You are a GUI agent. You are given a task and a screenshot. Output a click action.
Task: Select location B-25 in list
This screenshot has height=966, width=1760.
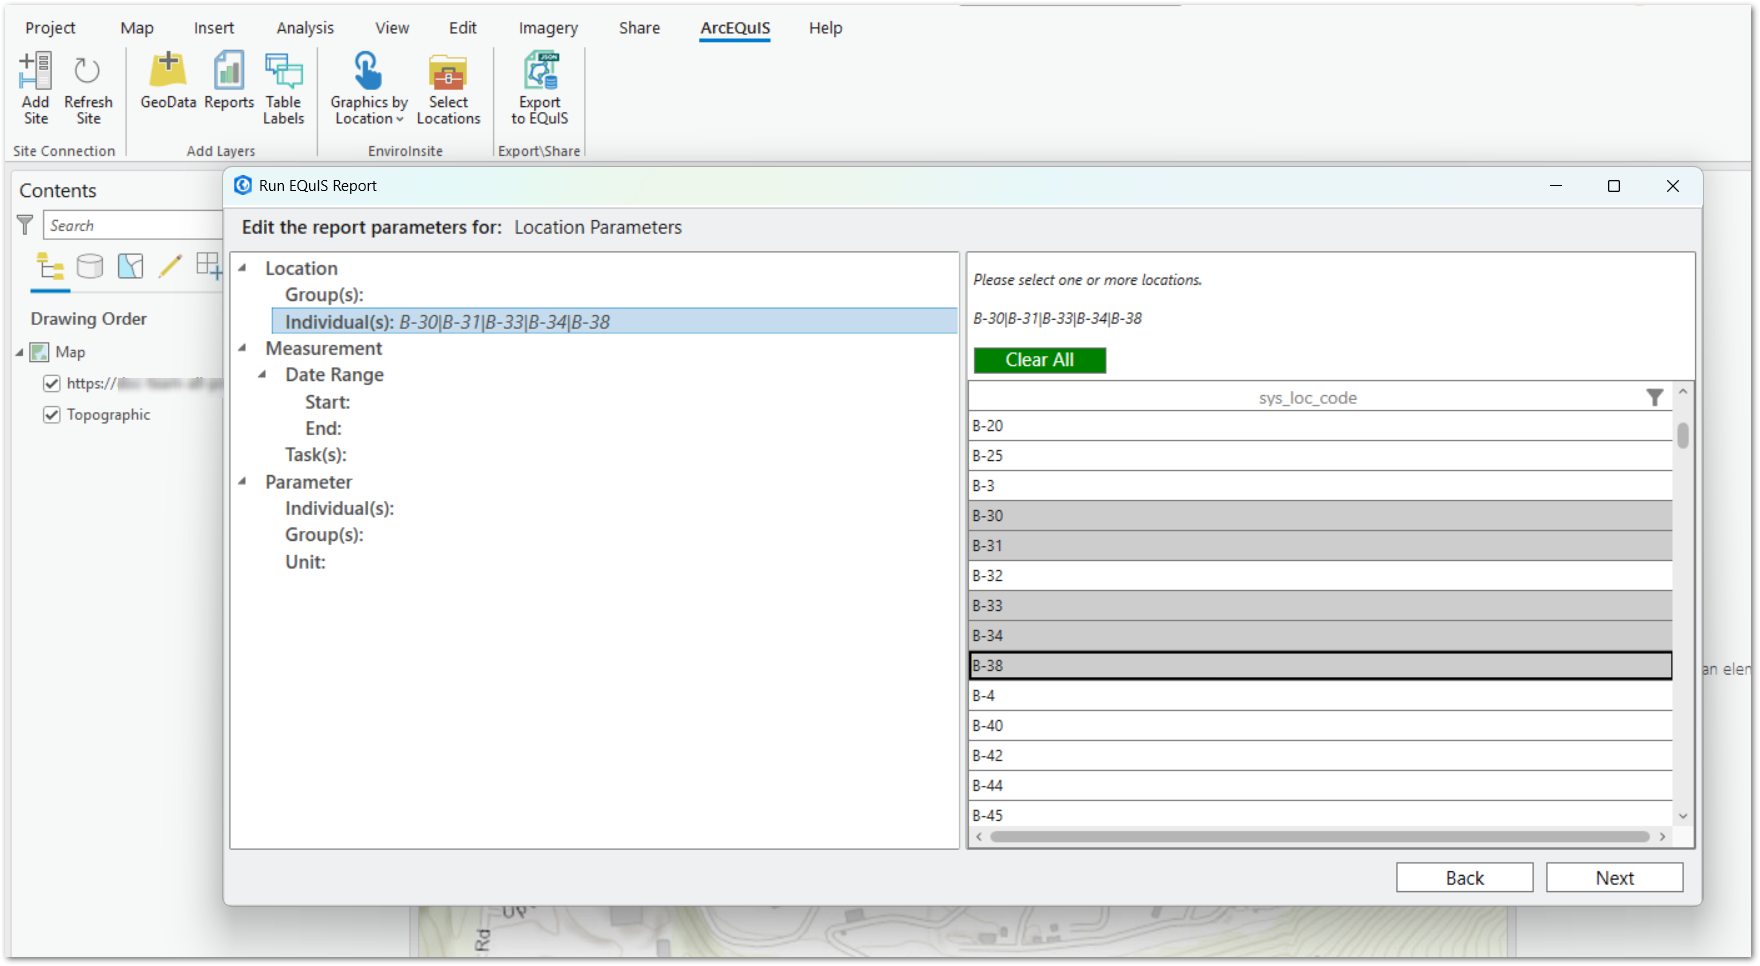[x=1320, y=456]
